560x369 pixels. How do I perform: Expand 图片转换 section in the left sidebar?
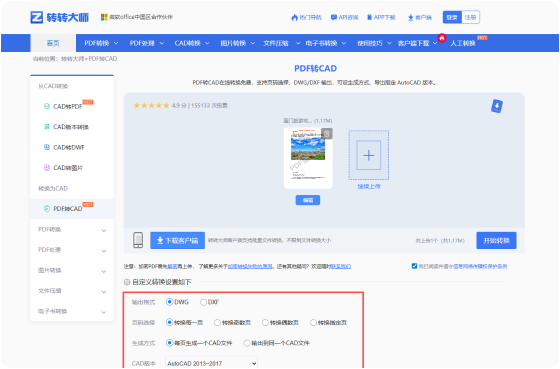pyautogui.click(x=72, y=270)
